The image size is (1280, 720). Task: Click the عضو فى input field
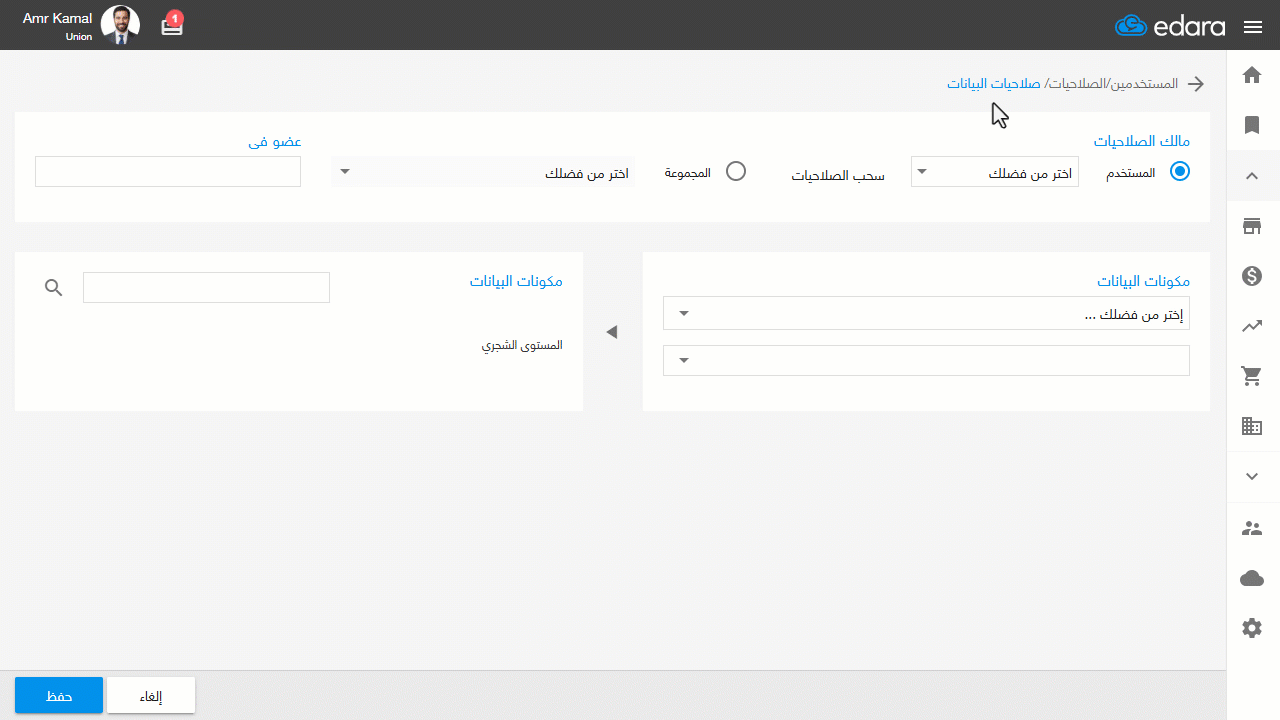pos(168,171)
